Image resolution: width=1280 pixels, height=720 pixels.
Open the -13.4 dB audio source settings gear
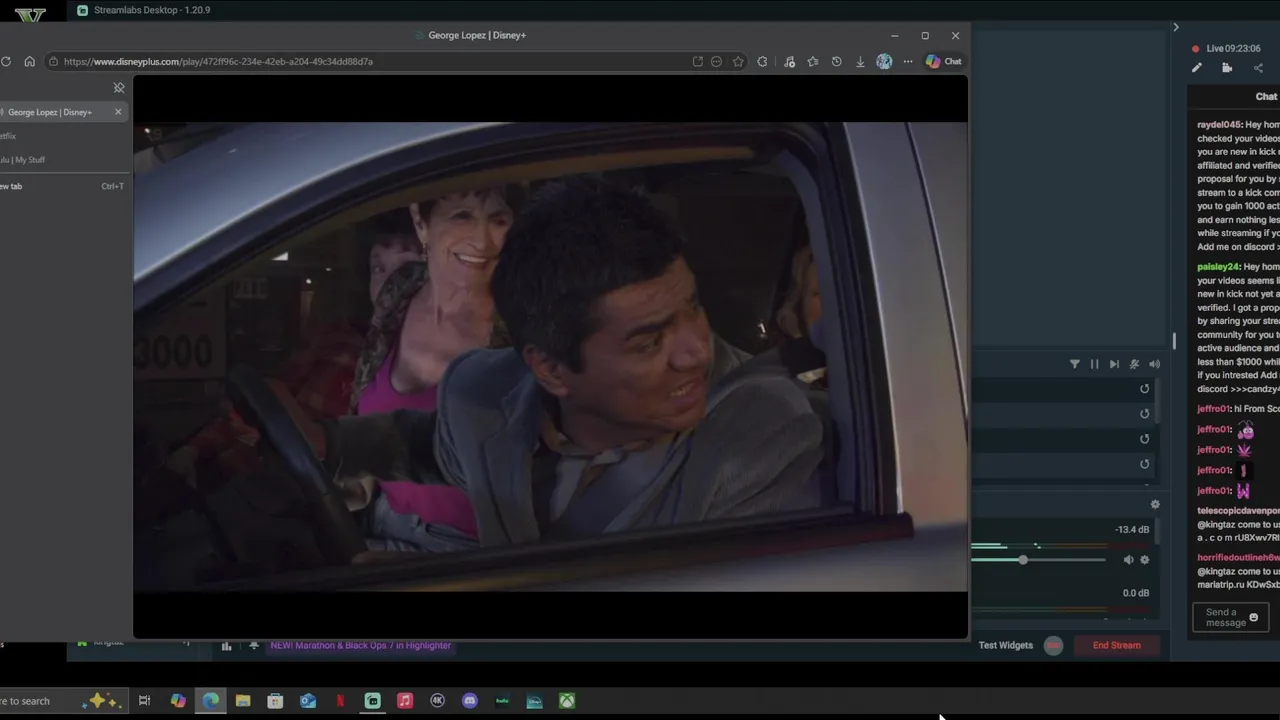pyautogui.click(x=1145, y=560)
